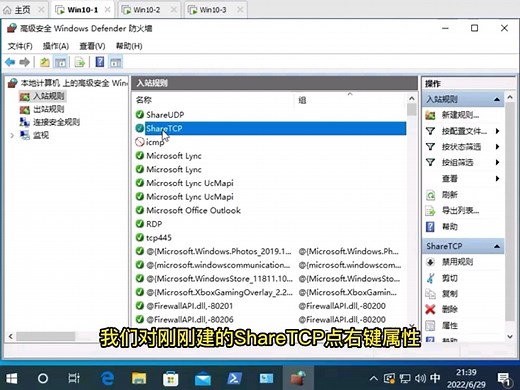Click the 导出列表 export icon

tap(430, 211)
